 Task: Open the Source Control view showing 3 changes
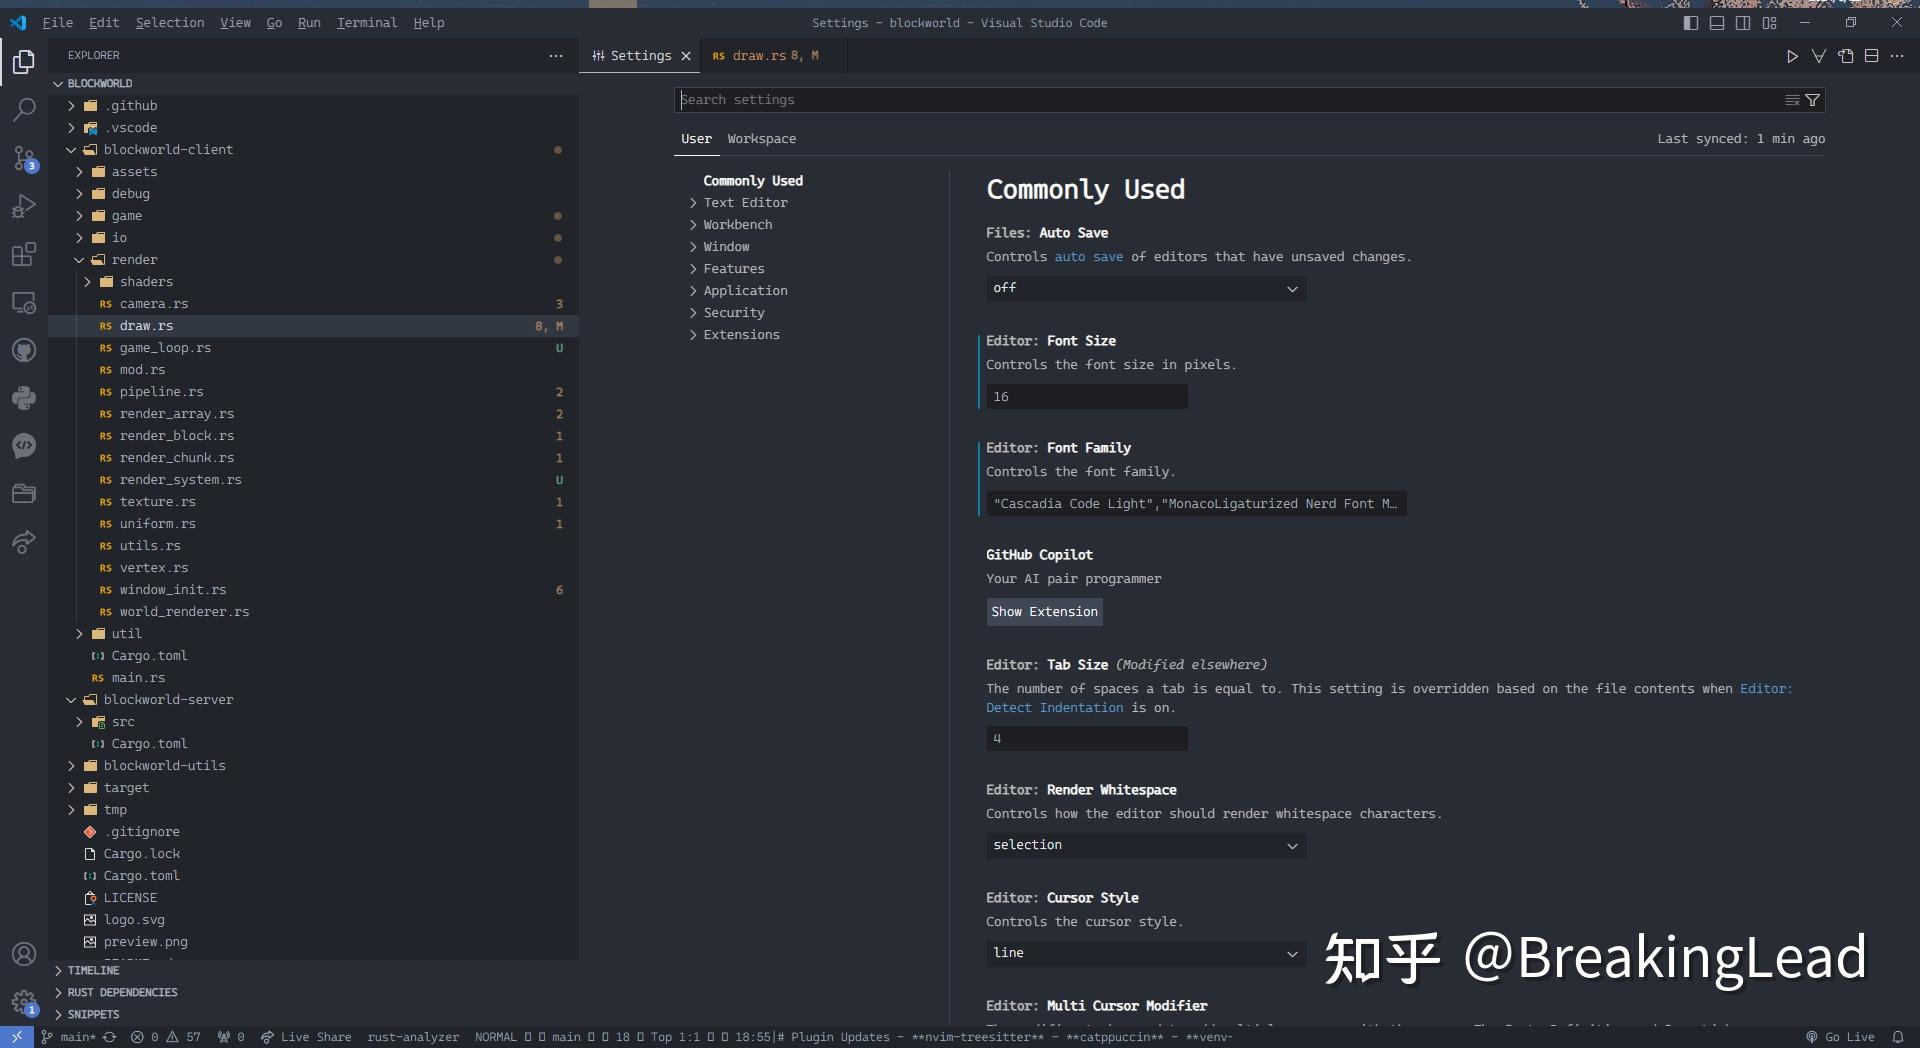tap(24, 158)
